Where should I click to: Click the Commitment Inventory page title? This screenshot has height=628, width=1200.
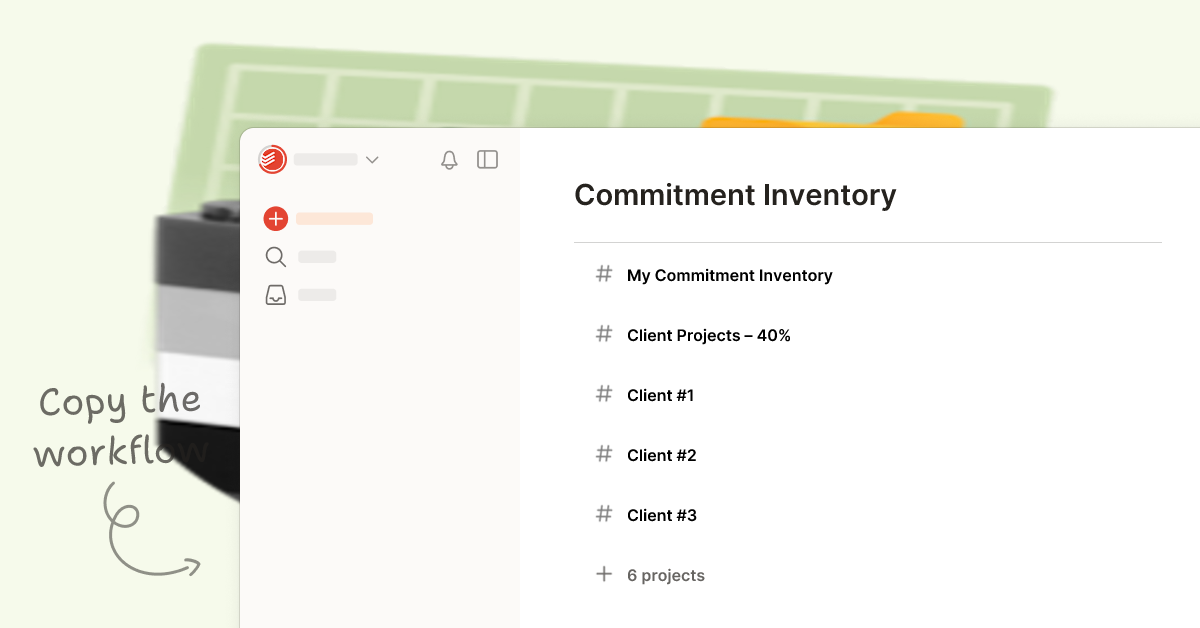(x=736, y=195)
